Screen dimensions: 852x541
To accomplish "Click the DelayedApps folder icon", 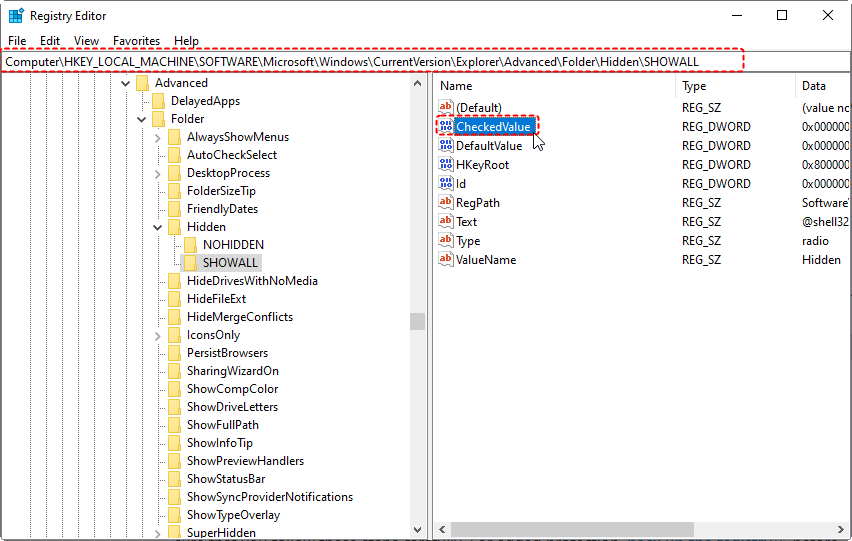I will coord(159,101).
